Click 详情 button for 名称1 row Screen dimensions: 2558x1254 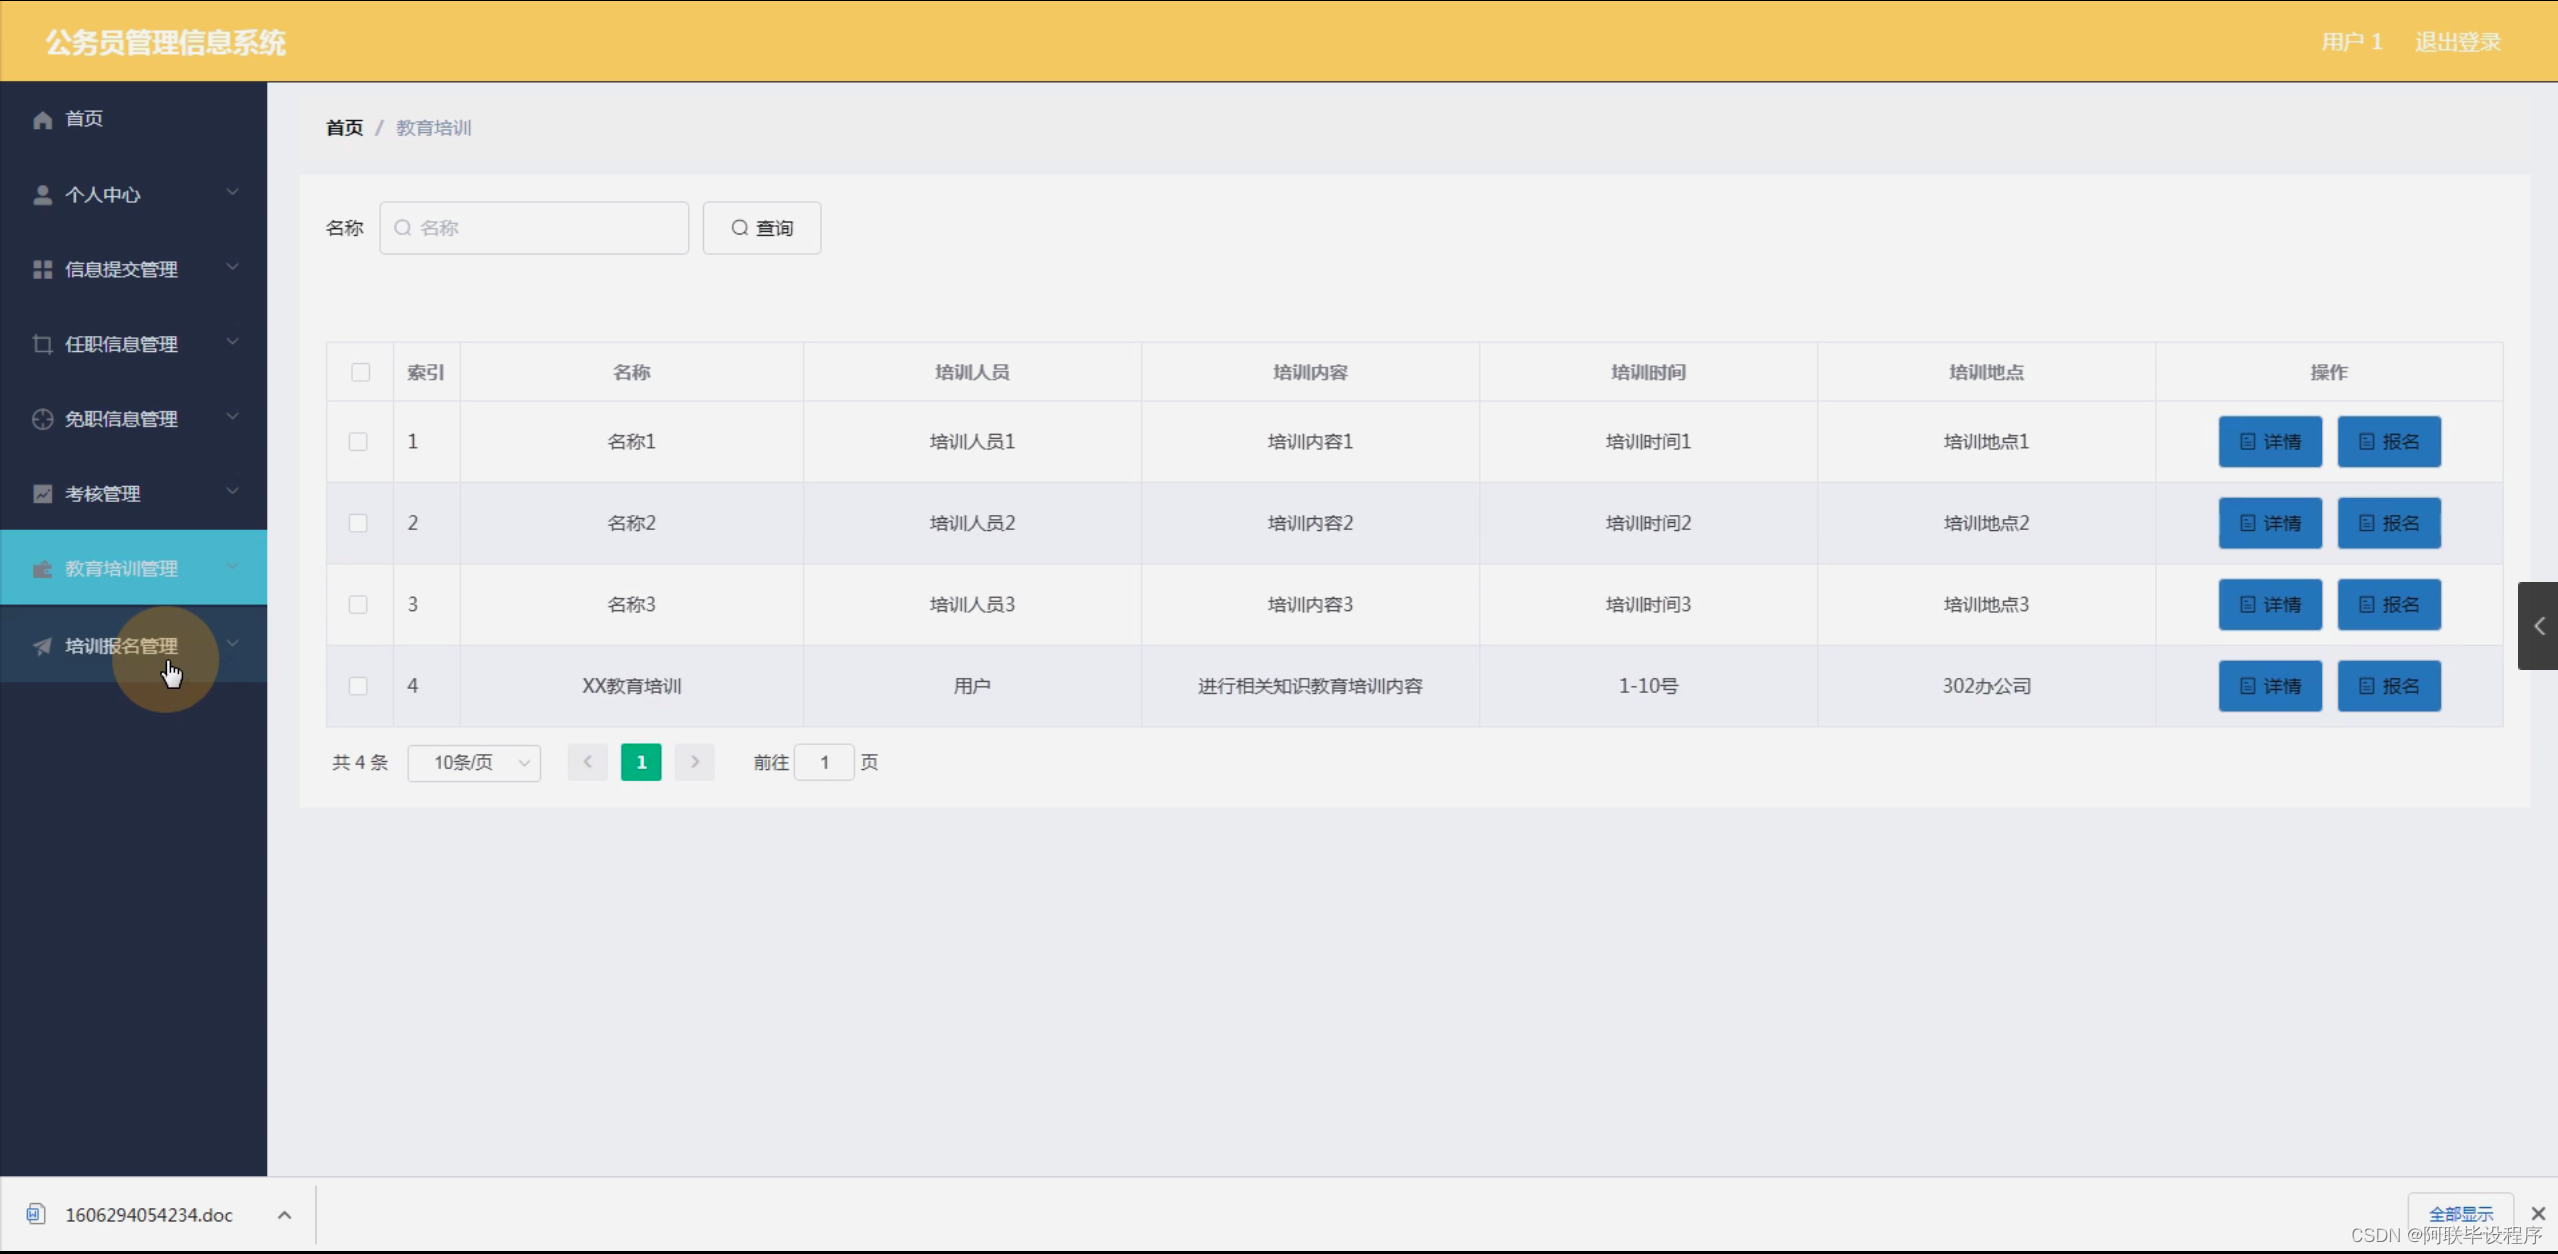coord(2269,442)
